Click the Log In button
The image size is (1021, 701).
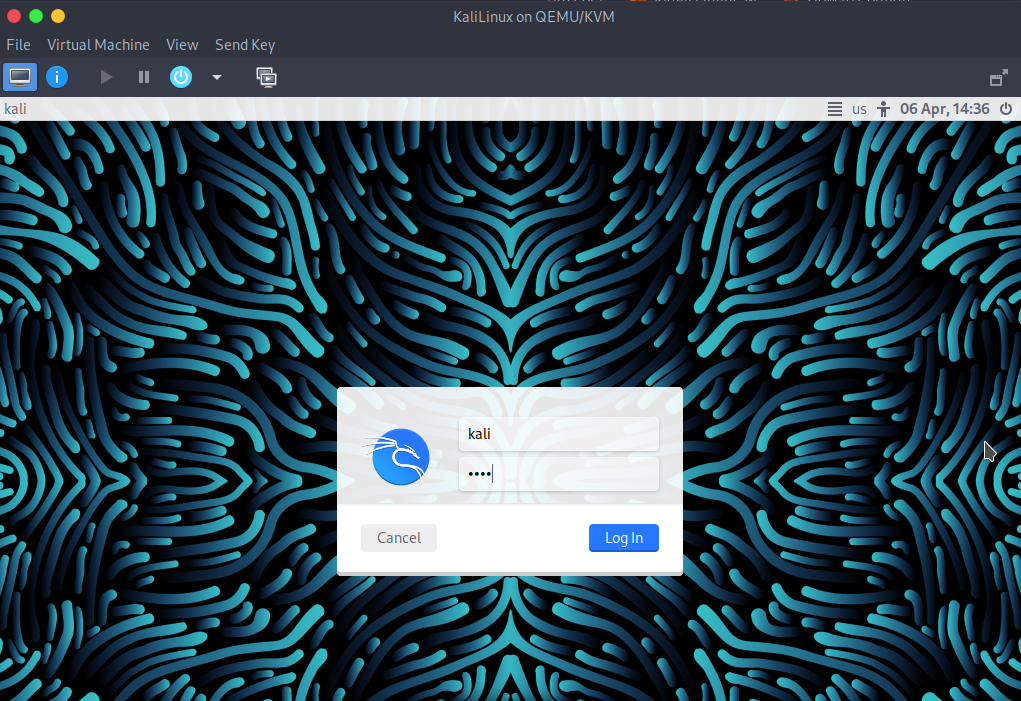click(624, 538)
